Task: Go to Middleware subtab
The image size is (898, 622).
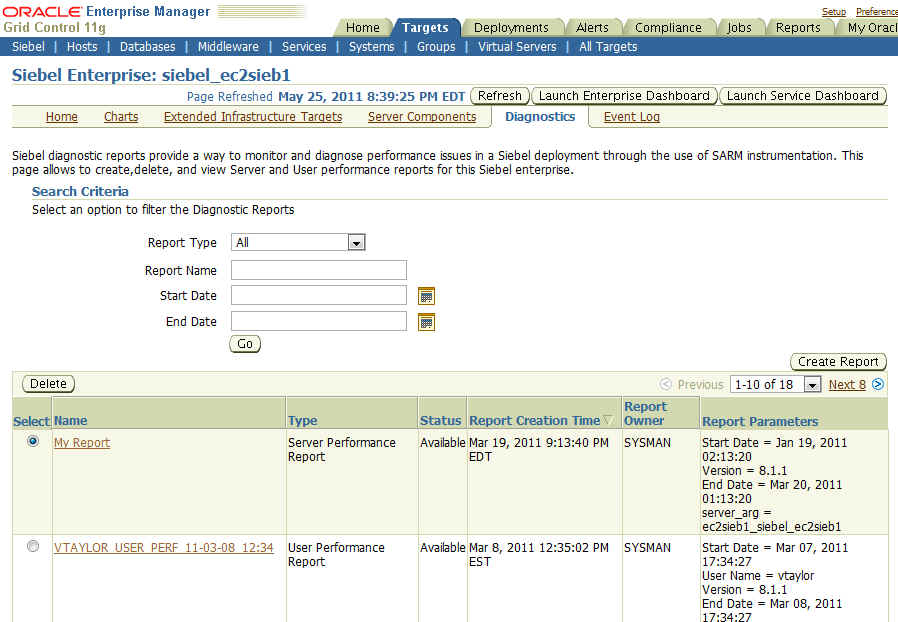Action: click(x=228, y=47)
